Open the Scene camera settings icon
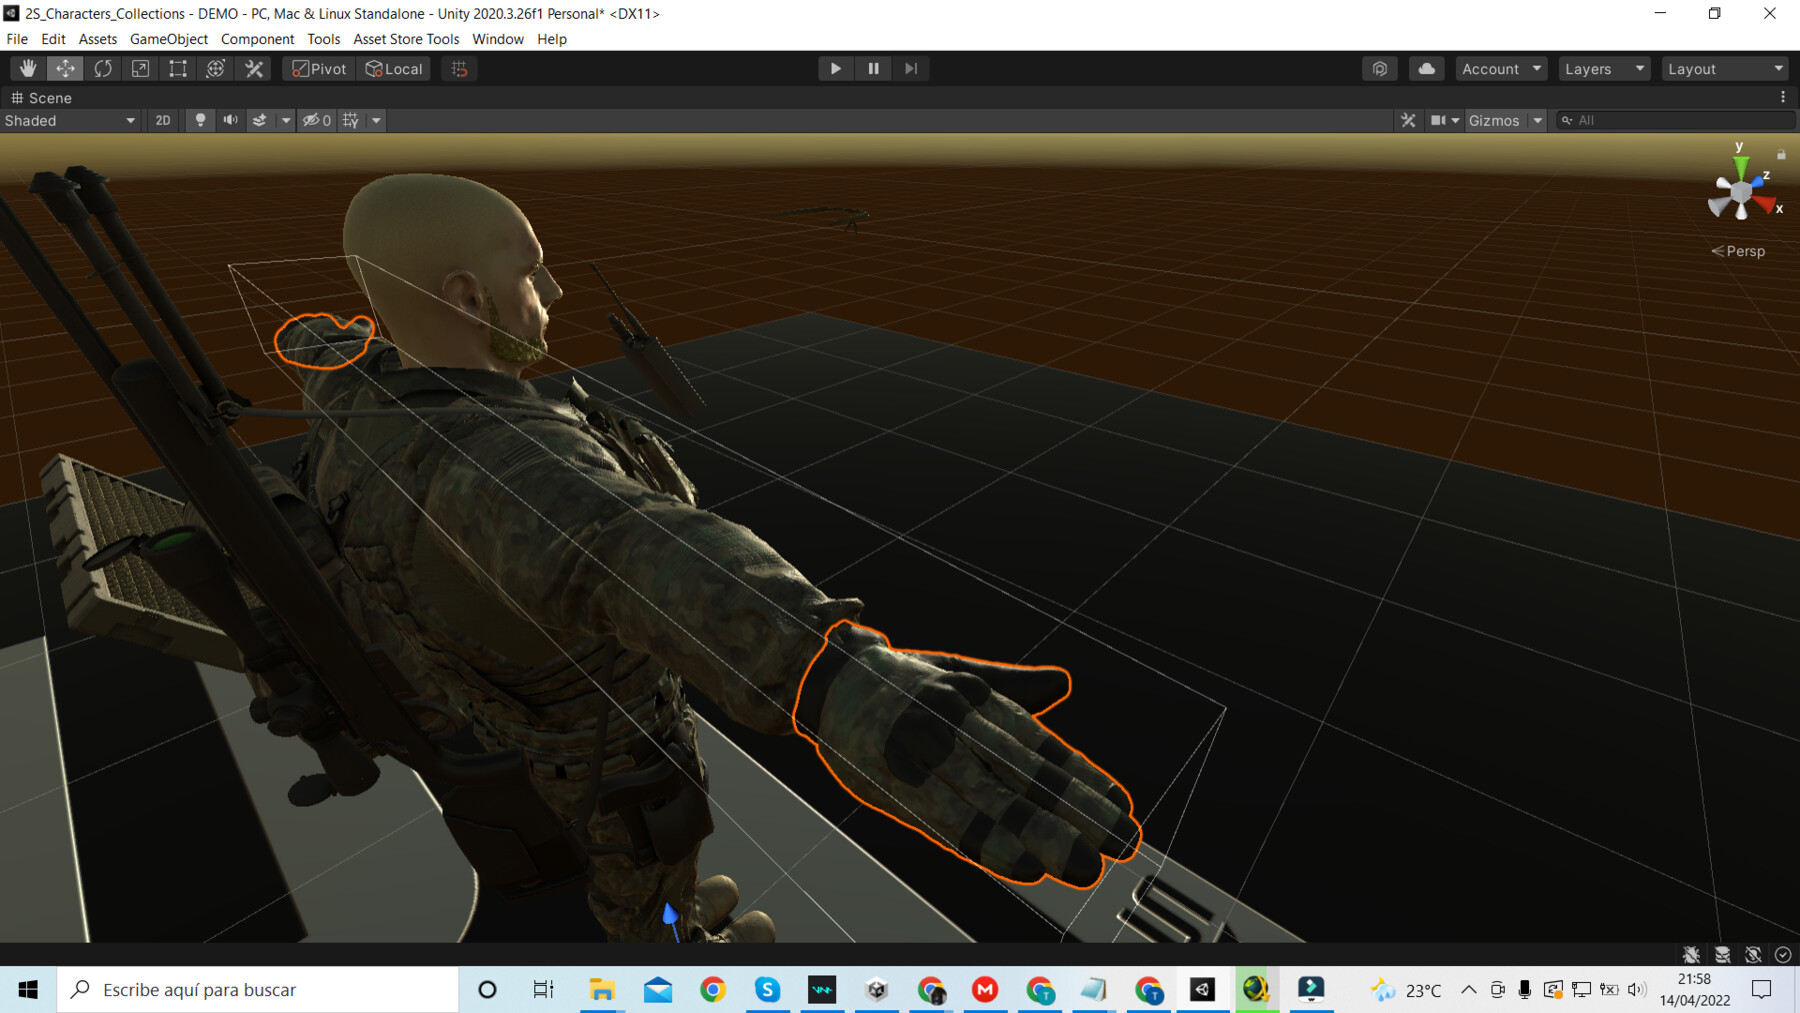This screenshot has width=1800, height=1013. point(1444,120)
